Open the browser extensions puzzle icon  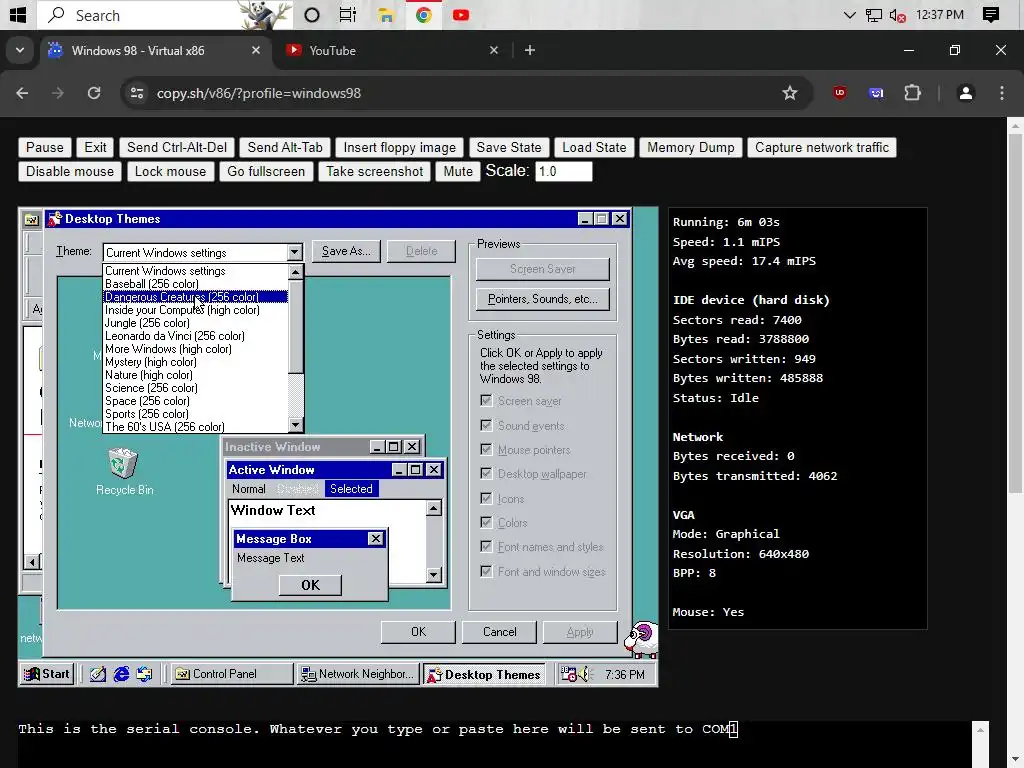click(x=912, y=93)
